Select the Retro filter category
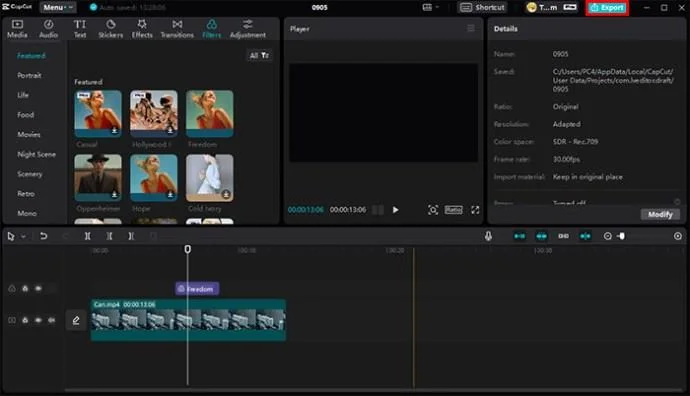 pyautogui.click(x=26, y=194)
